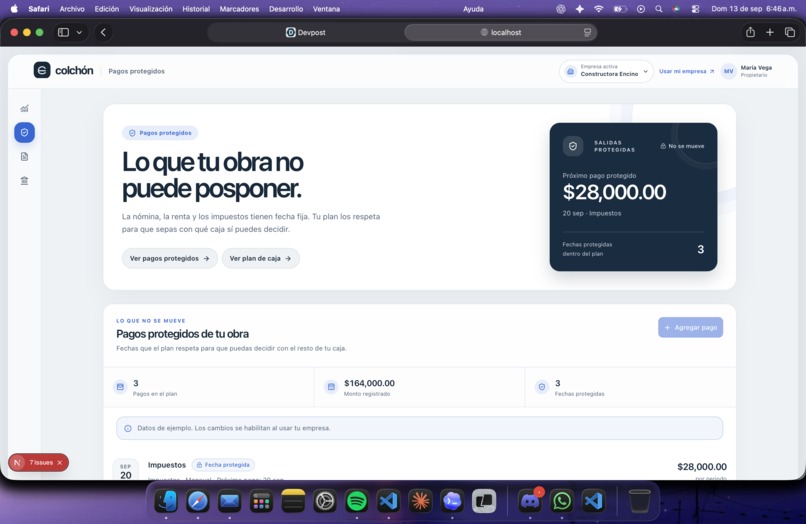
Task: Open the Edición menu
Action: click(x=106, y=9)
